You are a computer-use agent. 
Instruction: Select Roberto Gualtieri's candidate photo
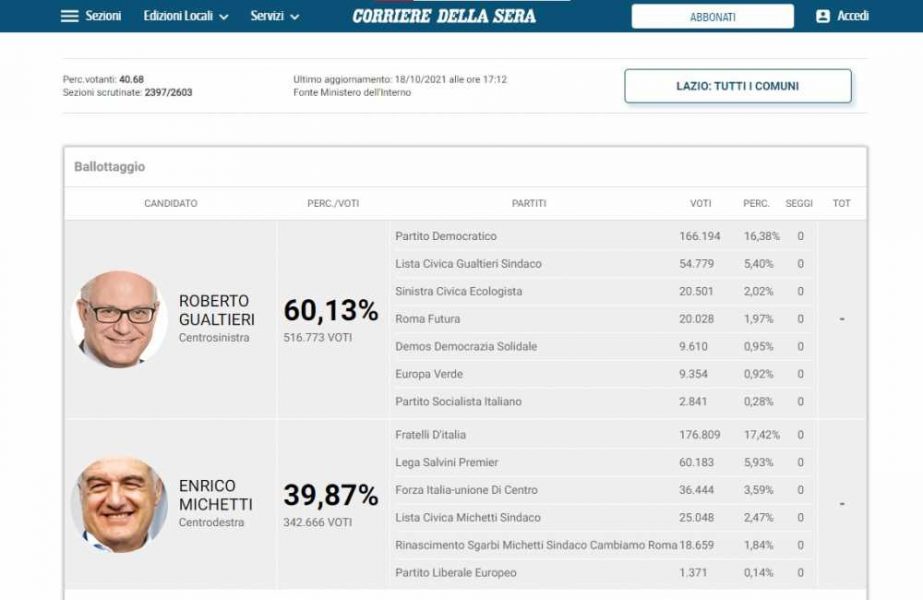118,313
